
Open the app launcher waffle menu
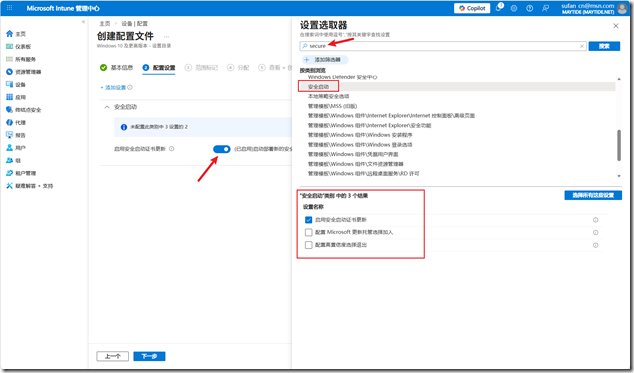[x=9, y=8]
